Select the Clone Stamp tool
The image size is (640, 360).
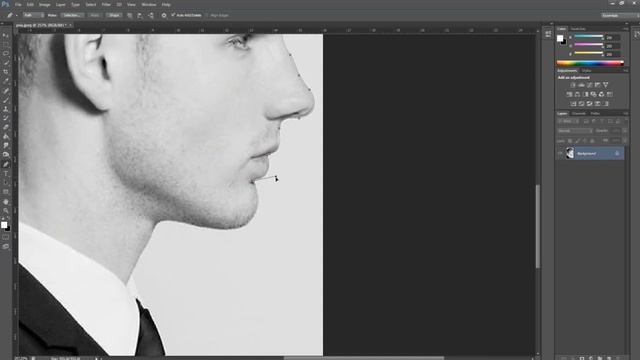tap(6, 109)
